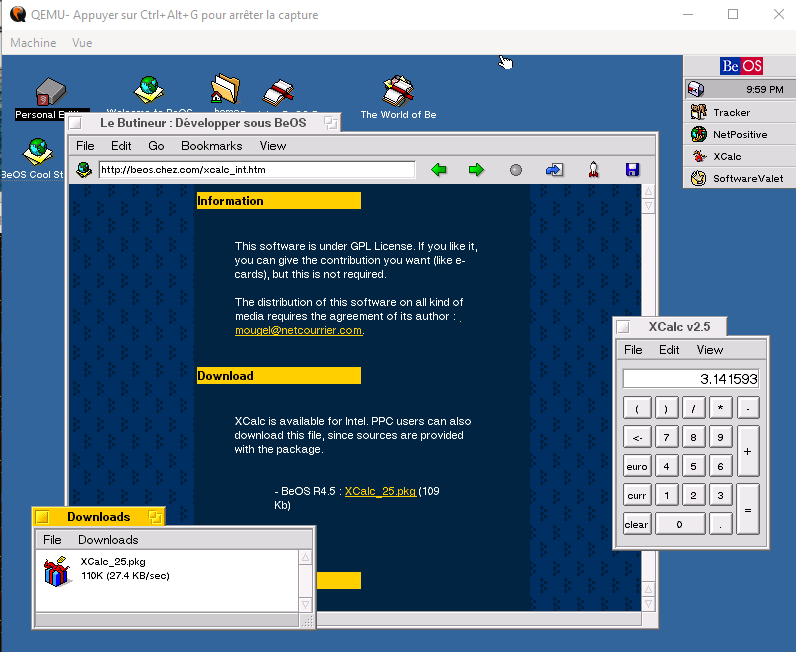Click the clear button in XCalc
This screenshot has height=652, width=796.
click(x=637, y=524)
